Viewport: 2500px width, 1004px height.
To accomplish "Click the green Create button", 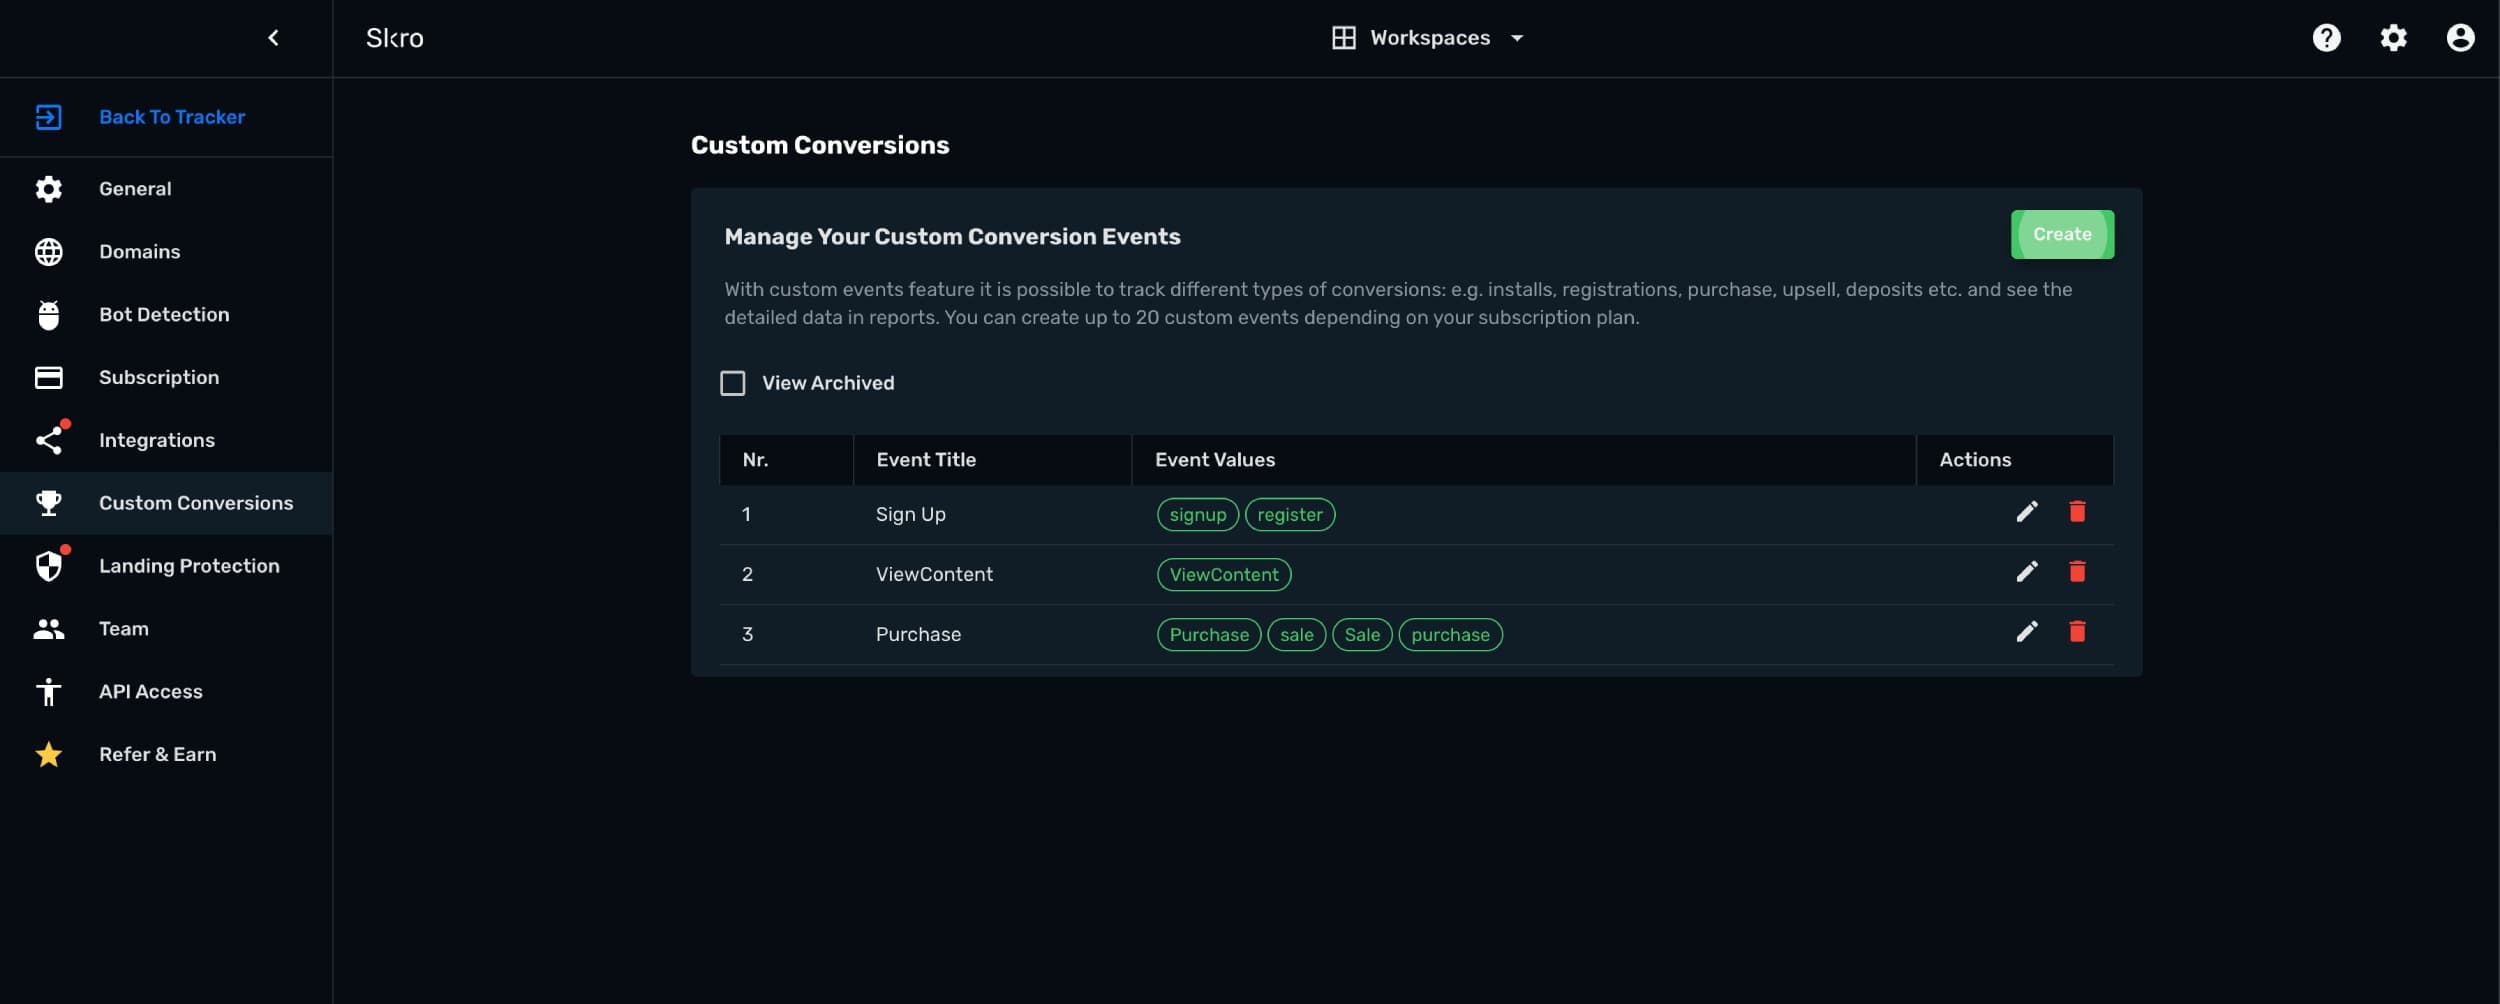I will (2062, 234).
